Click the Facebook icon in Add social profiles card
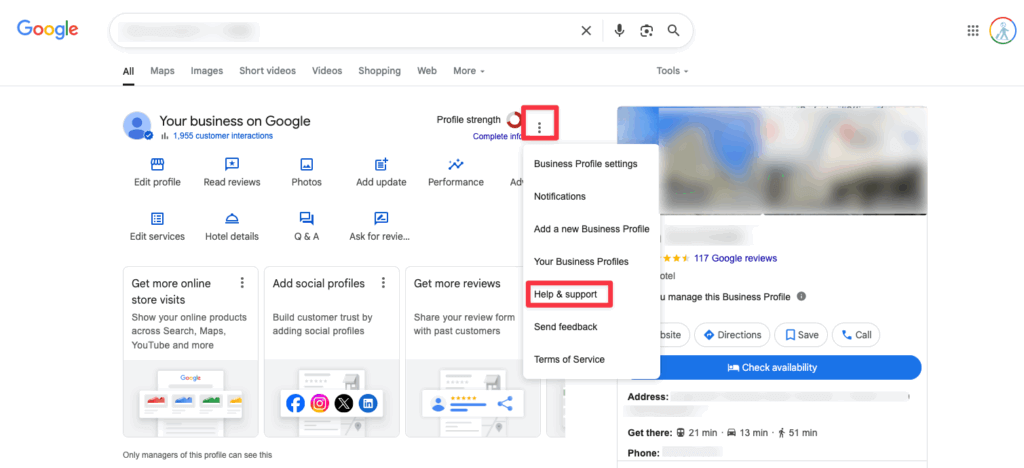This screenshot has width=1024, height=468. point(295,403)
